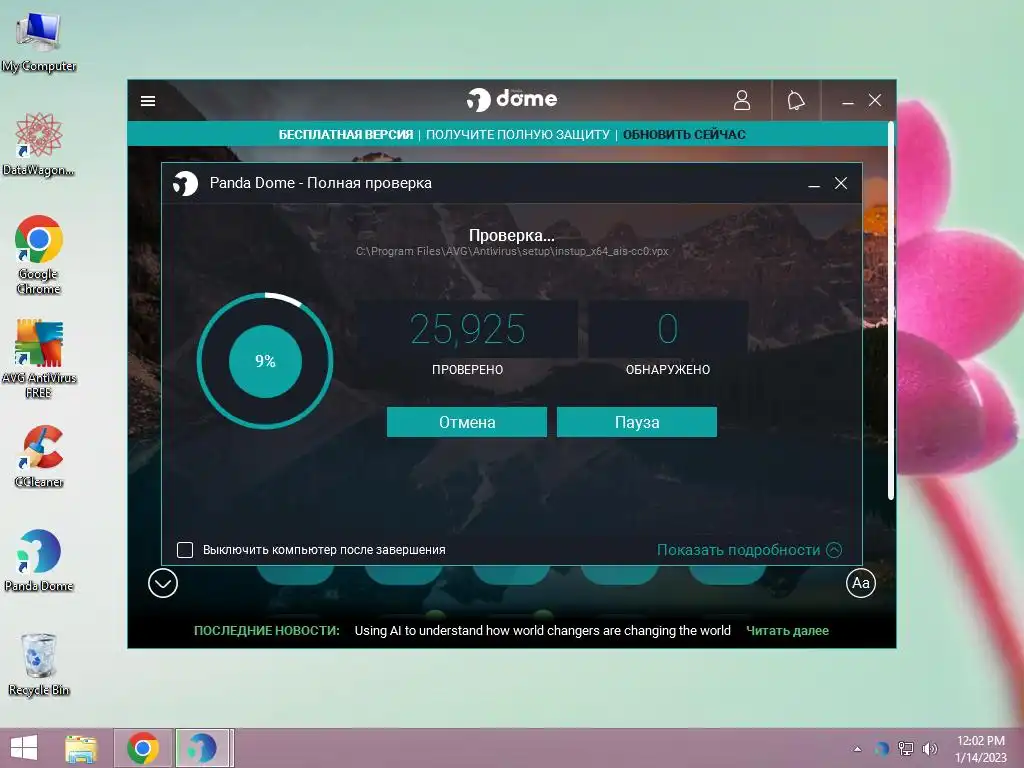The height and width of the screenshot is (768, 1024).
Task: Select AVG AntiVirus FREE desktop shortcut
Action: (x=39, y=359)
